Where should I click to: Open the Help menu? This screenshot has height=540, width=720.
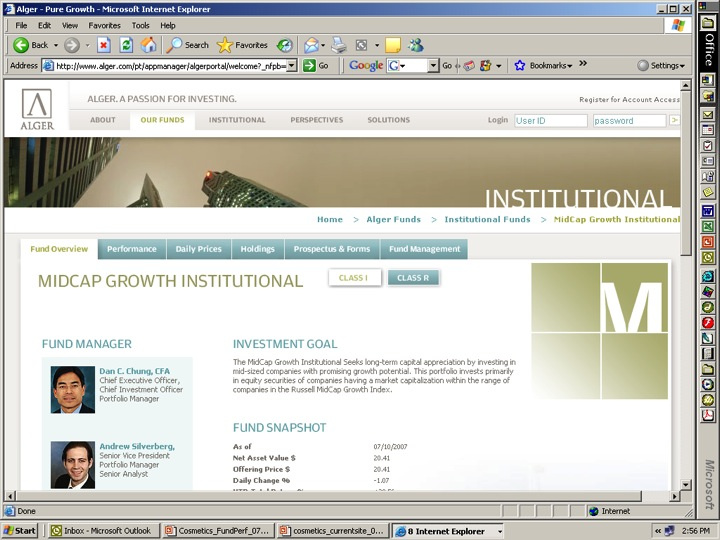[x=168, y=25]
